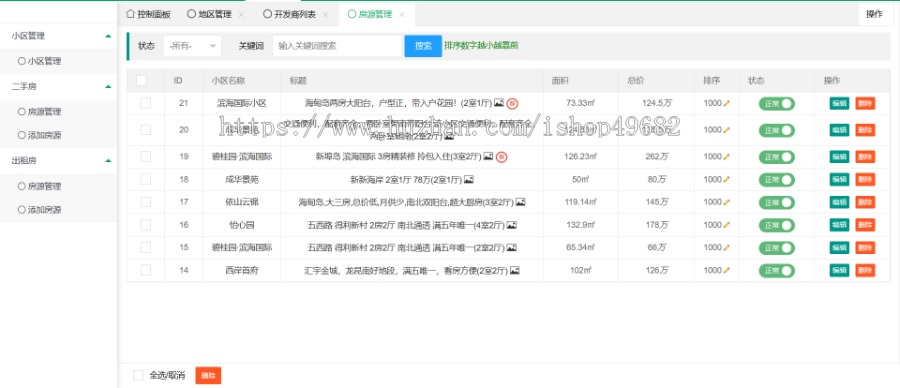The image size is (900, 388).
Task: Click 删除 button for ID 21
Action: click(865, 103)
